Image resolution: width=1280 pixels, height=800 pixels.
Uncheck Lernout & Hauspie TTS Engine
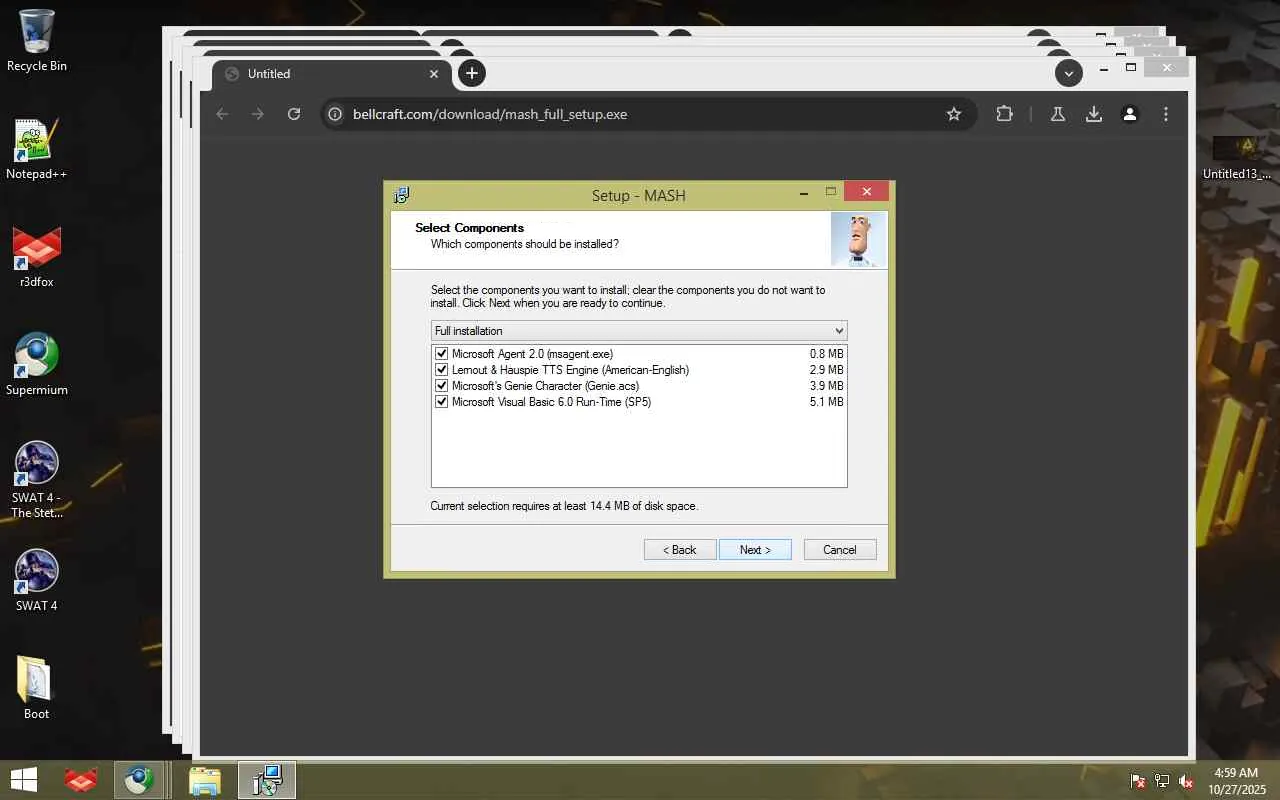pyautogui.click(x=442, y=370)
